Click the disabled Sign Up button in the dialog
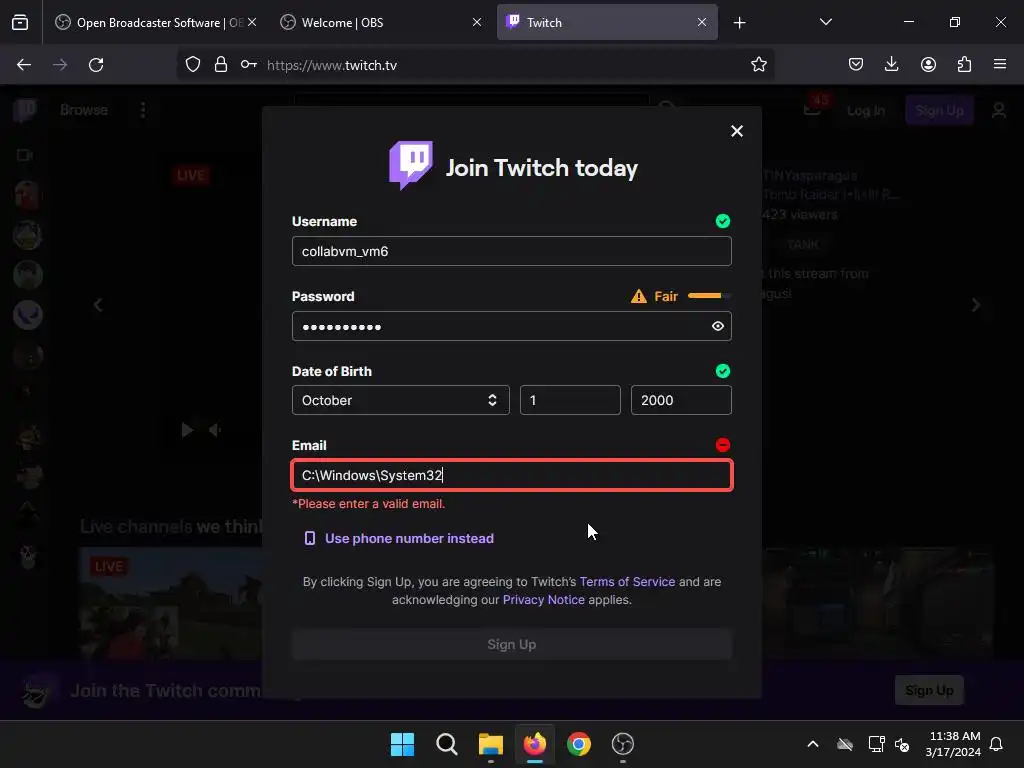 tap(511, 645)
